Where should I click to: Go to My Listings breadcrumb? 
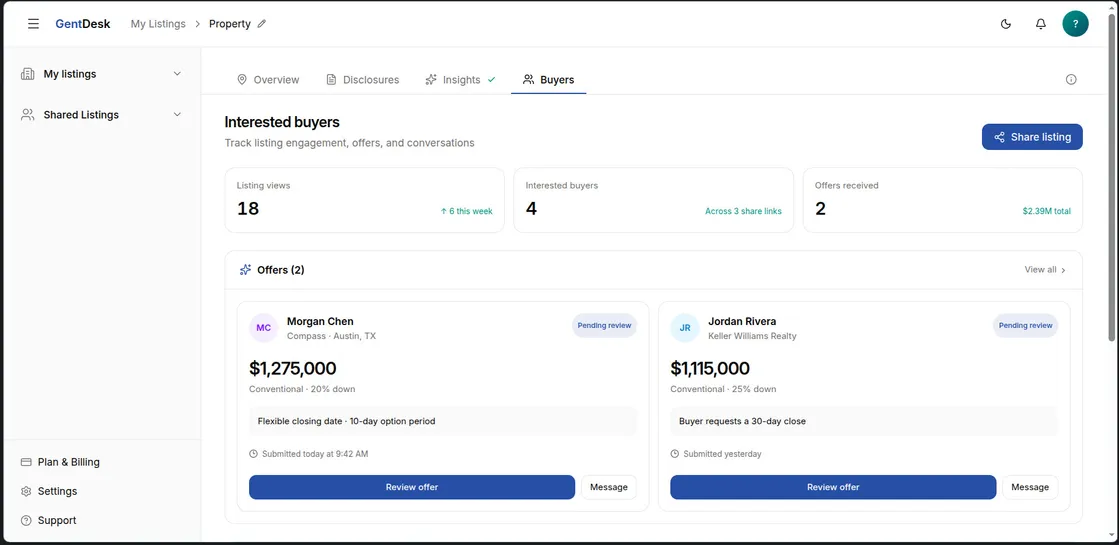[x=158, y=24]
